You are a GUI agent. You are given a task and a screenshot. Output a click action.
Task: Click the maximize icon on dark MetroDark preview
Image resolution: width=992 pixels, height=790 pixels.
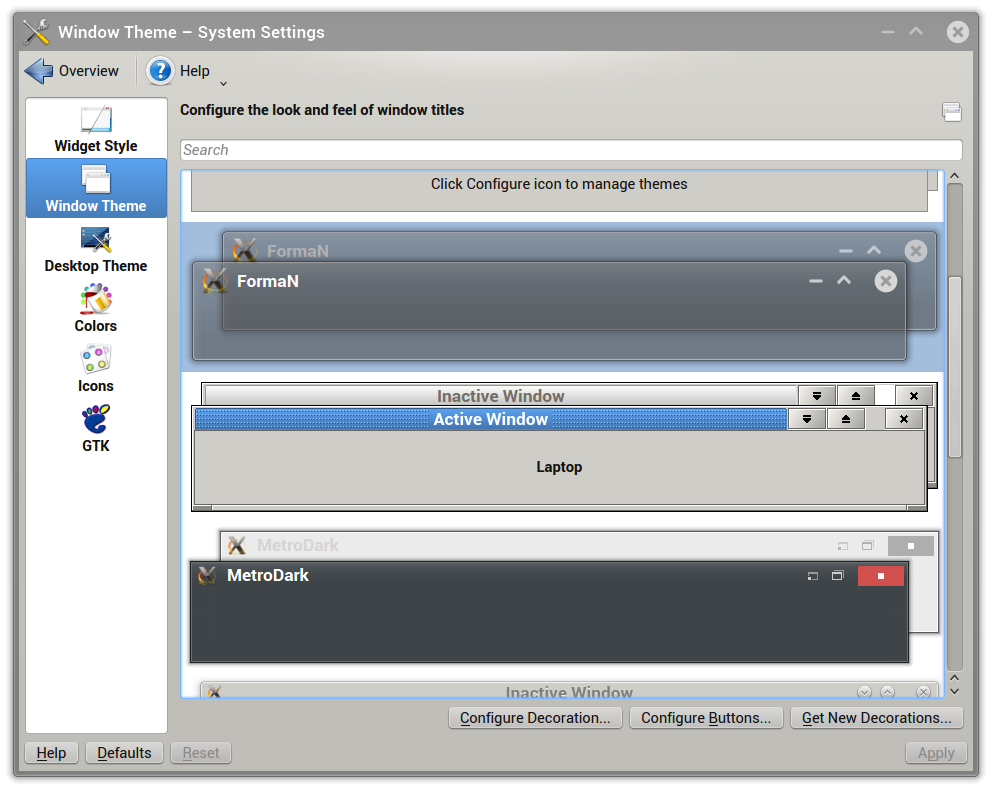[x=838, y=576]
